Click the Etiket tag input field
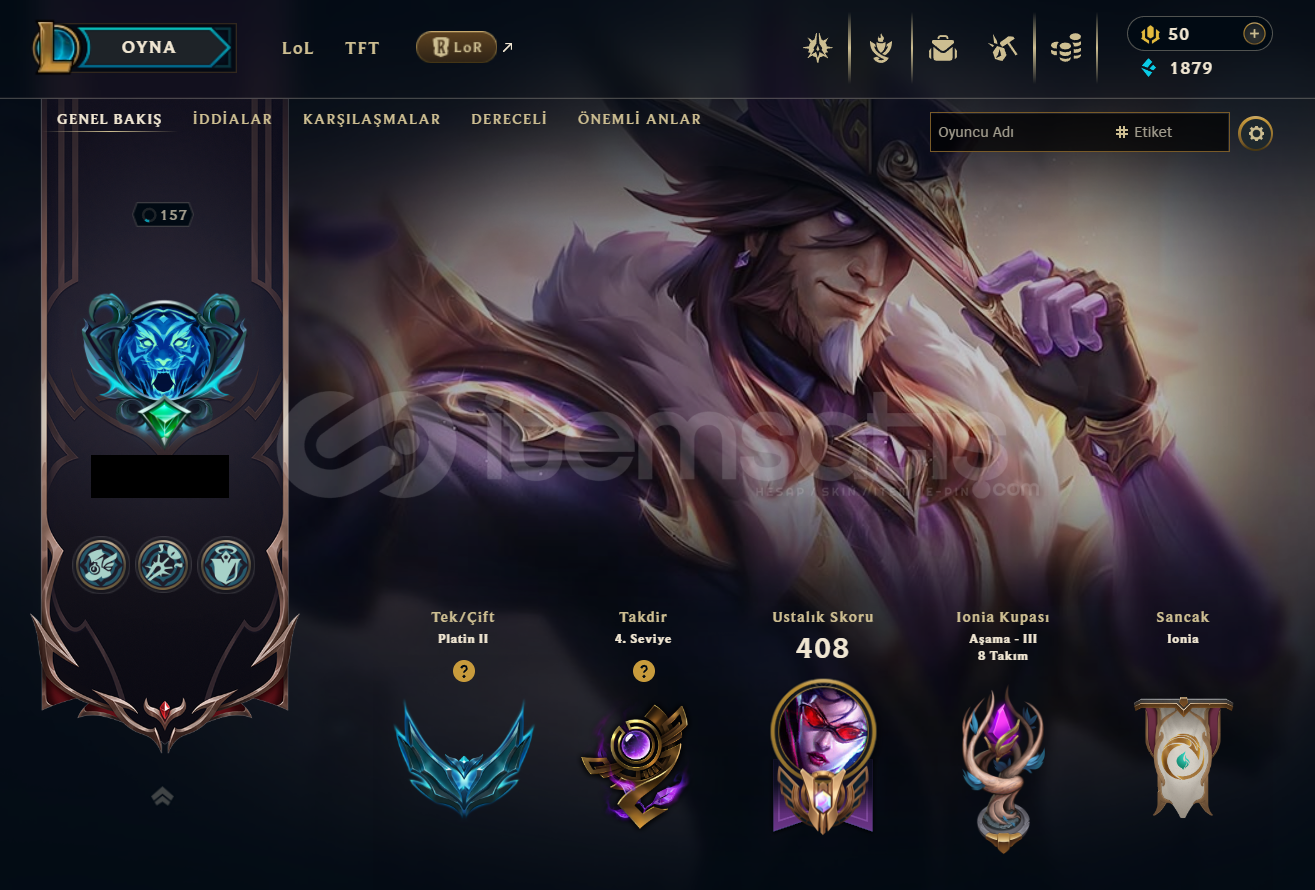 1169,132
